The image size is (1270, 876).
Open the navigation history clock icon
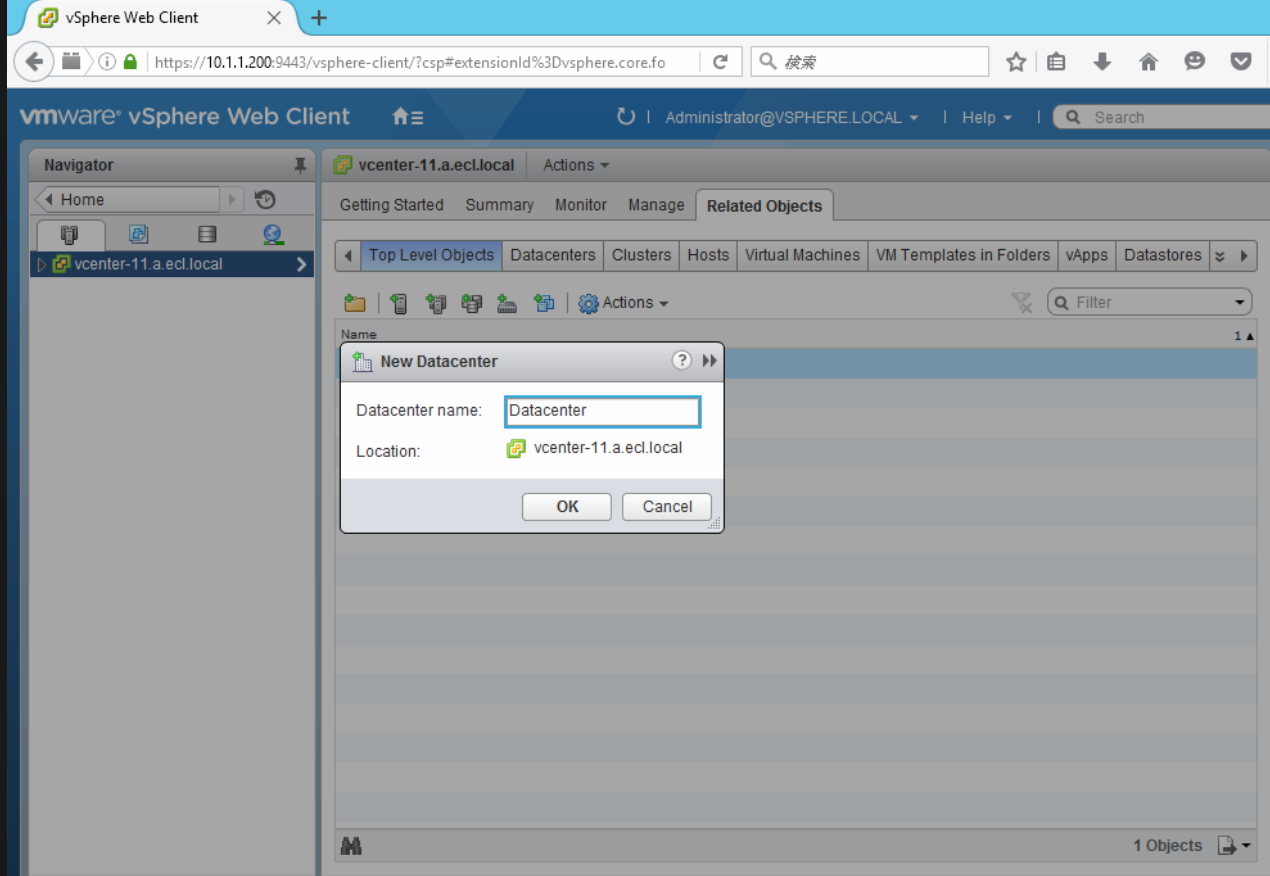265,199
